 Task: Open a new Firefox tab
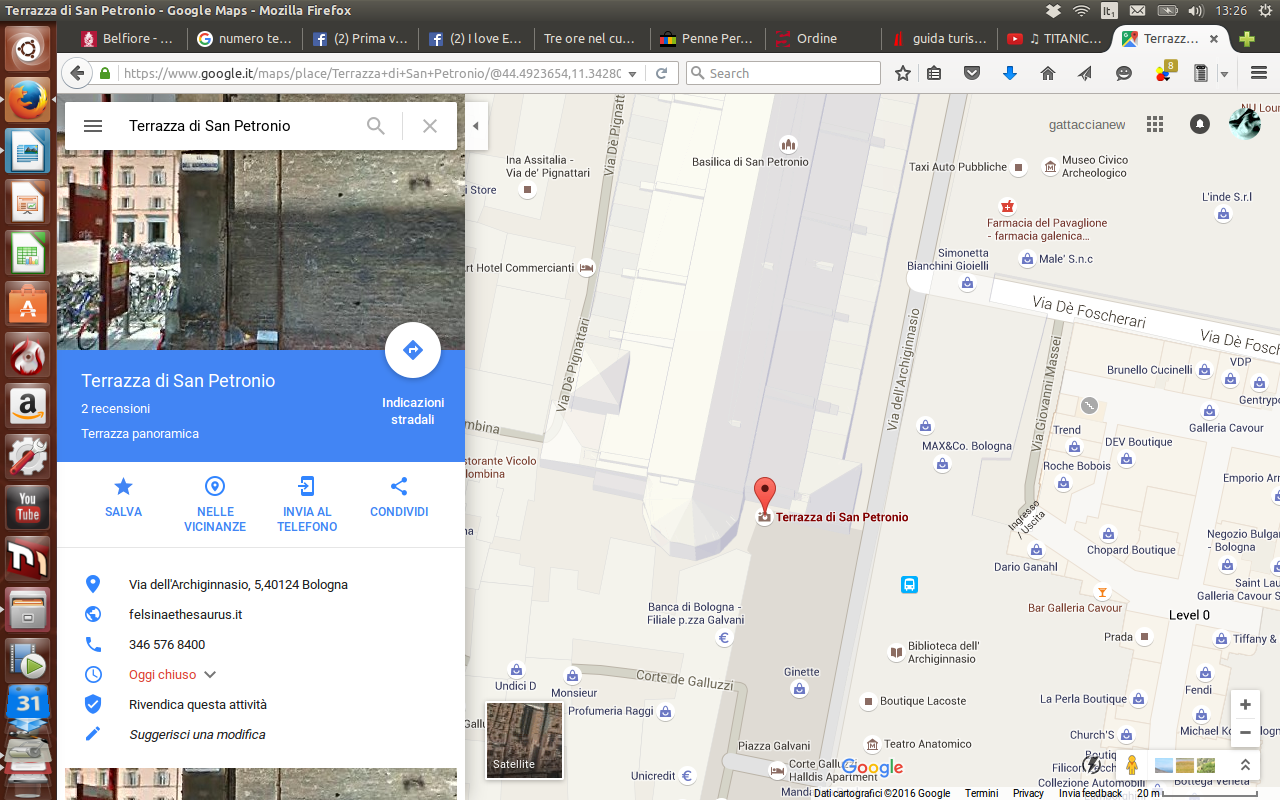(1247, 39)
